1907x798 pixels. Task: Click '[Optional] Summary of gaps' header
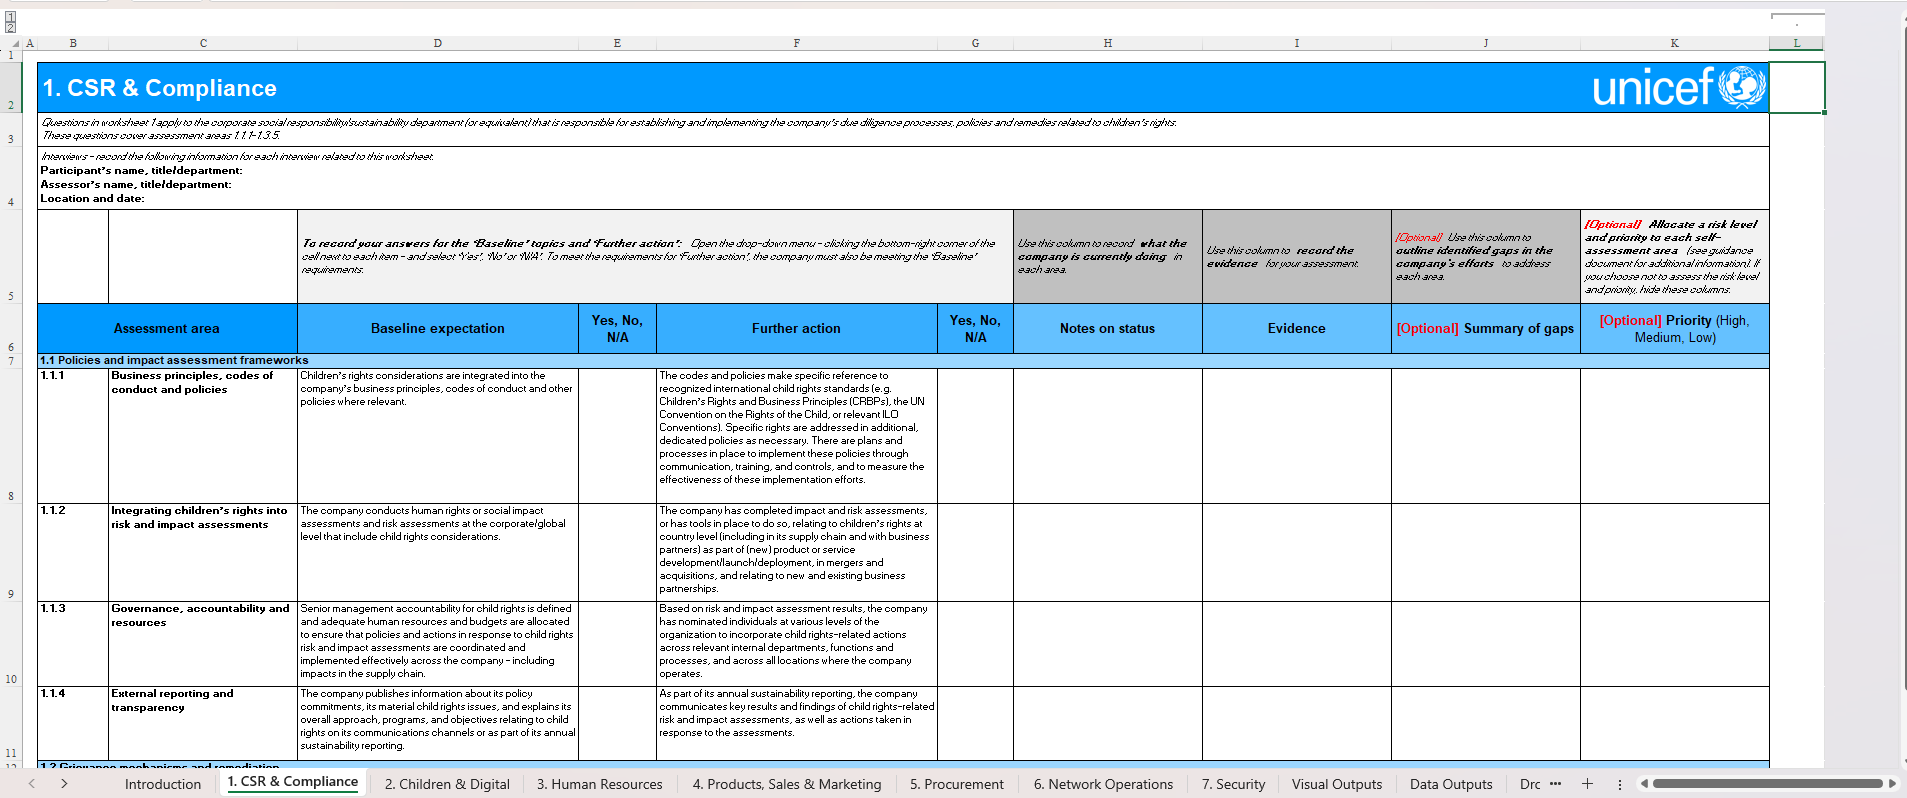click(1486, 328)
